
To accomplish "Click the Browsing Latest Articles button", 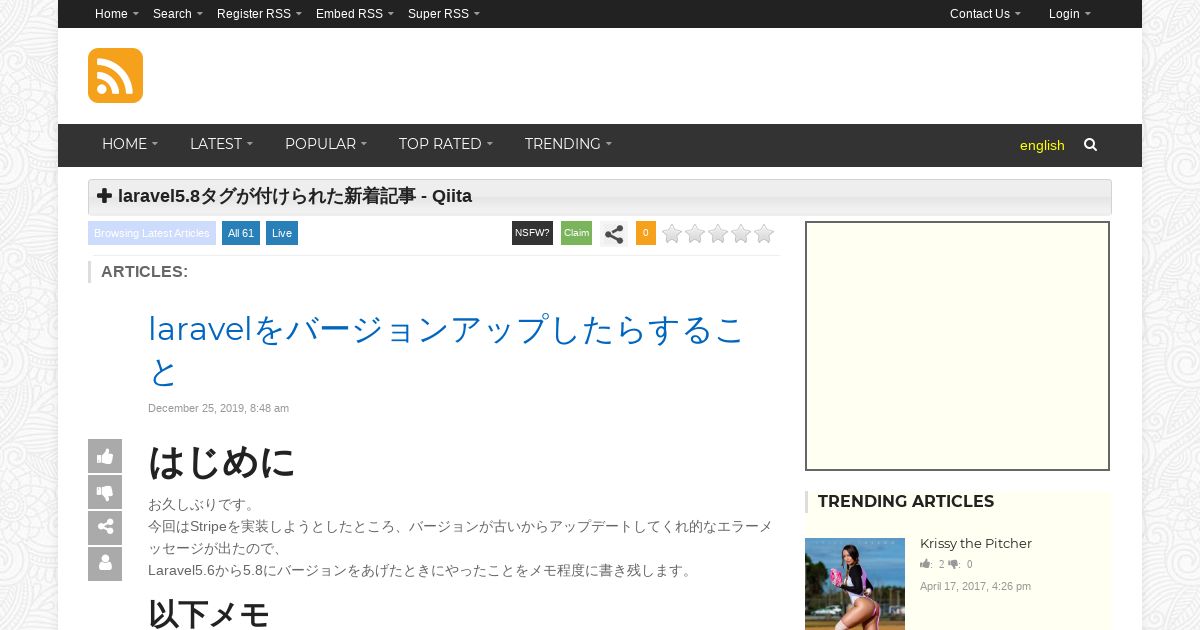I will point(152,233).
